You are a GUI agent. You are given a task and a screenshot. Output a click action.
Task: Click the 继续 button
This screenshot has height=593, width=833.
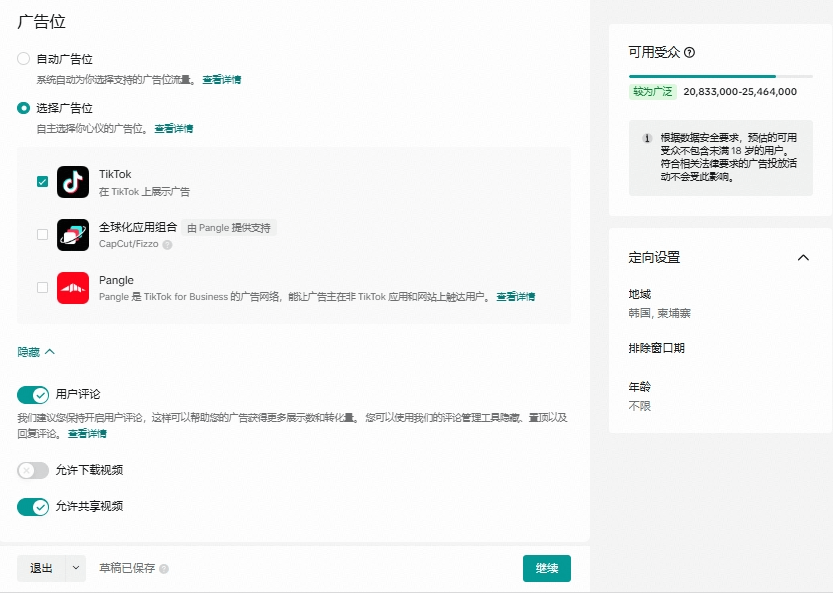(546, 568)
